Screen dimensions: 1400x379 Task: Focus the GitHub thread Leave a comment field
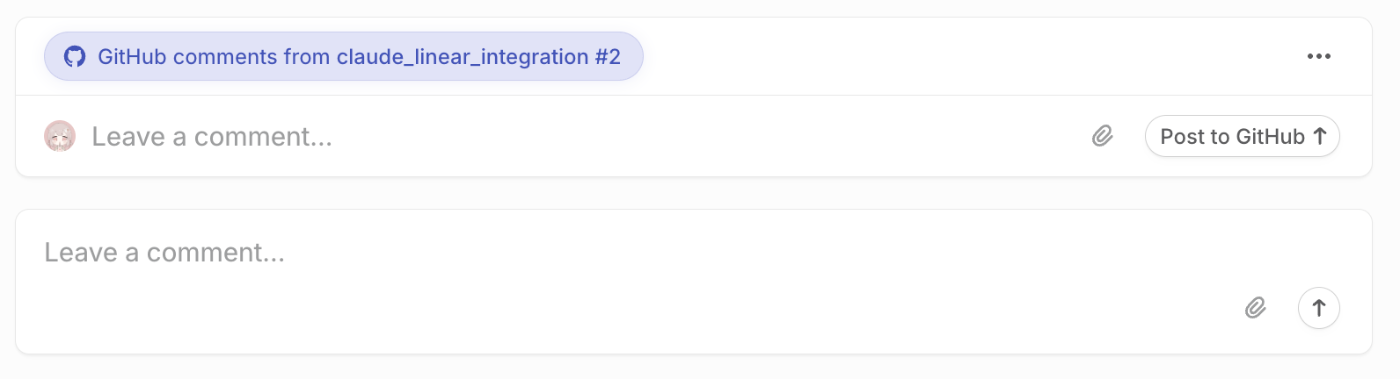[580, 136]
